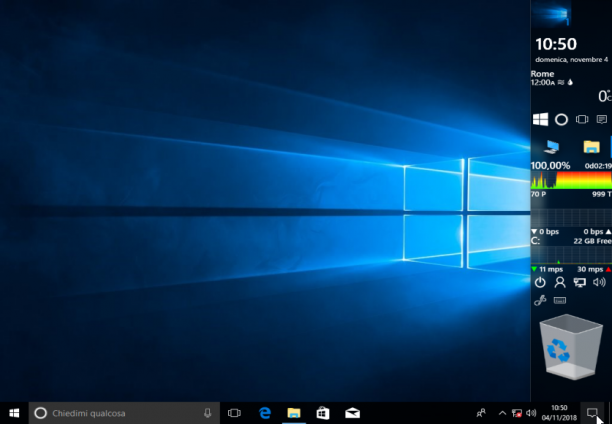Launch Microsoft Edge from the taskbar
Viewport: 612px width, 424px height.
tap(265, 413)
